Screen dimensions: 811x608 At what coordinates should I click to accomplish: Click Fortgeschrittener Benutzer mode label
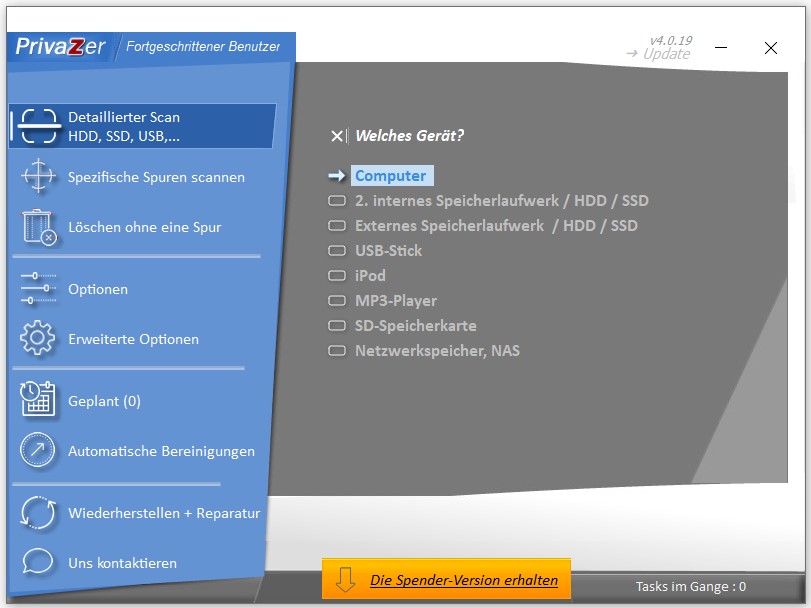203,47
